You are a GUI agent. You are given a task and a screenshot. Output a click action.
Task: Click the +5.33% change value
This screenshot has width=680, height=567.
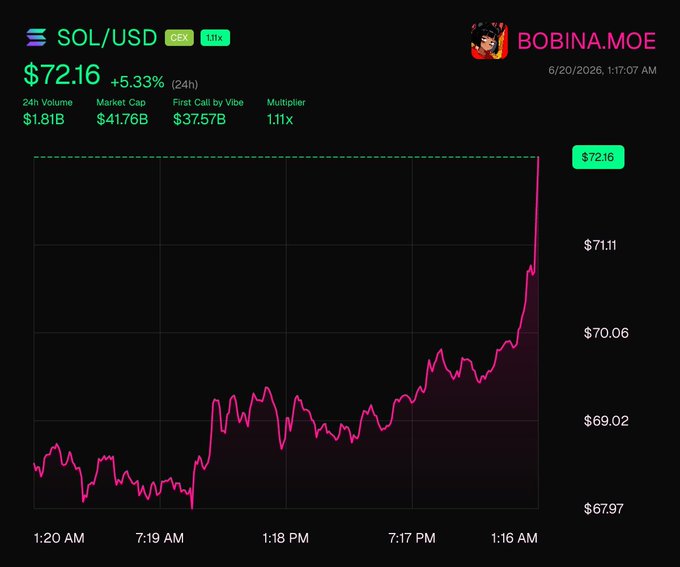point(137,82)
